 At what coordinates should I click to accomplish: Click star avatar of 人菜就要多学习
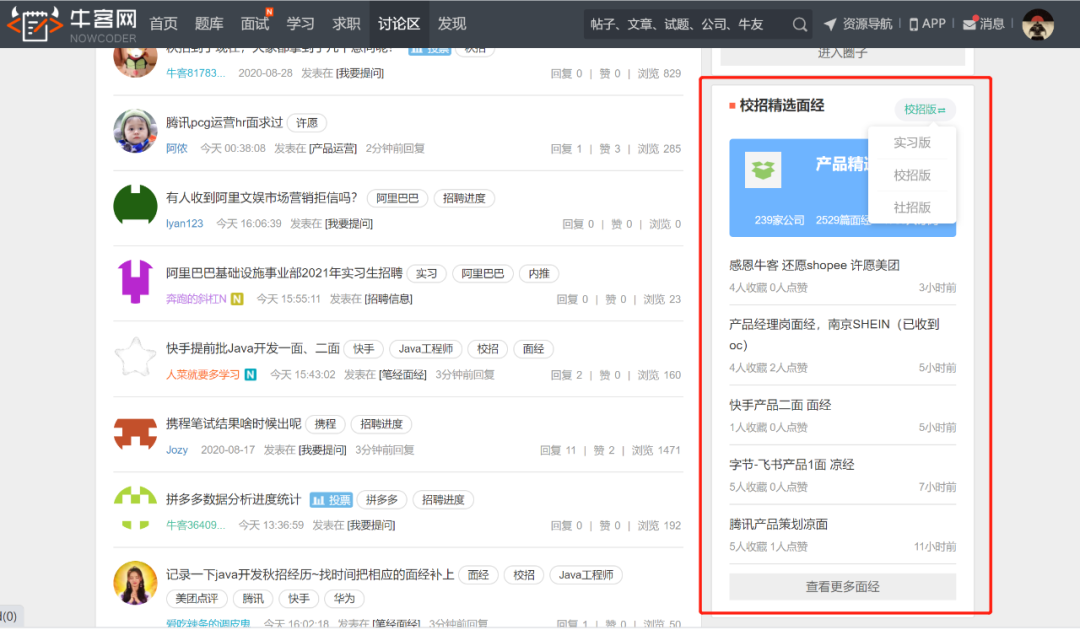(135, 357)
